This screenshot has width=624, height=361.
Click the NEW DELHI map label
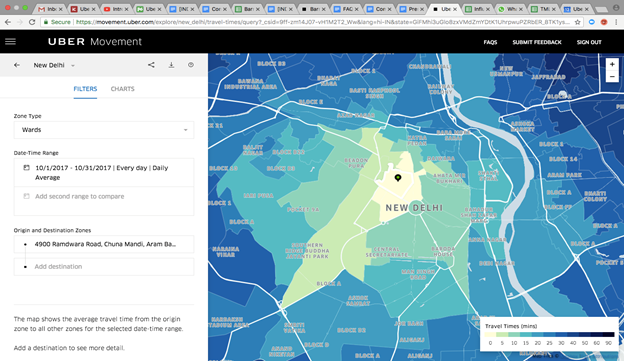pyautogui.click(x=414, y=208)
